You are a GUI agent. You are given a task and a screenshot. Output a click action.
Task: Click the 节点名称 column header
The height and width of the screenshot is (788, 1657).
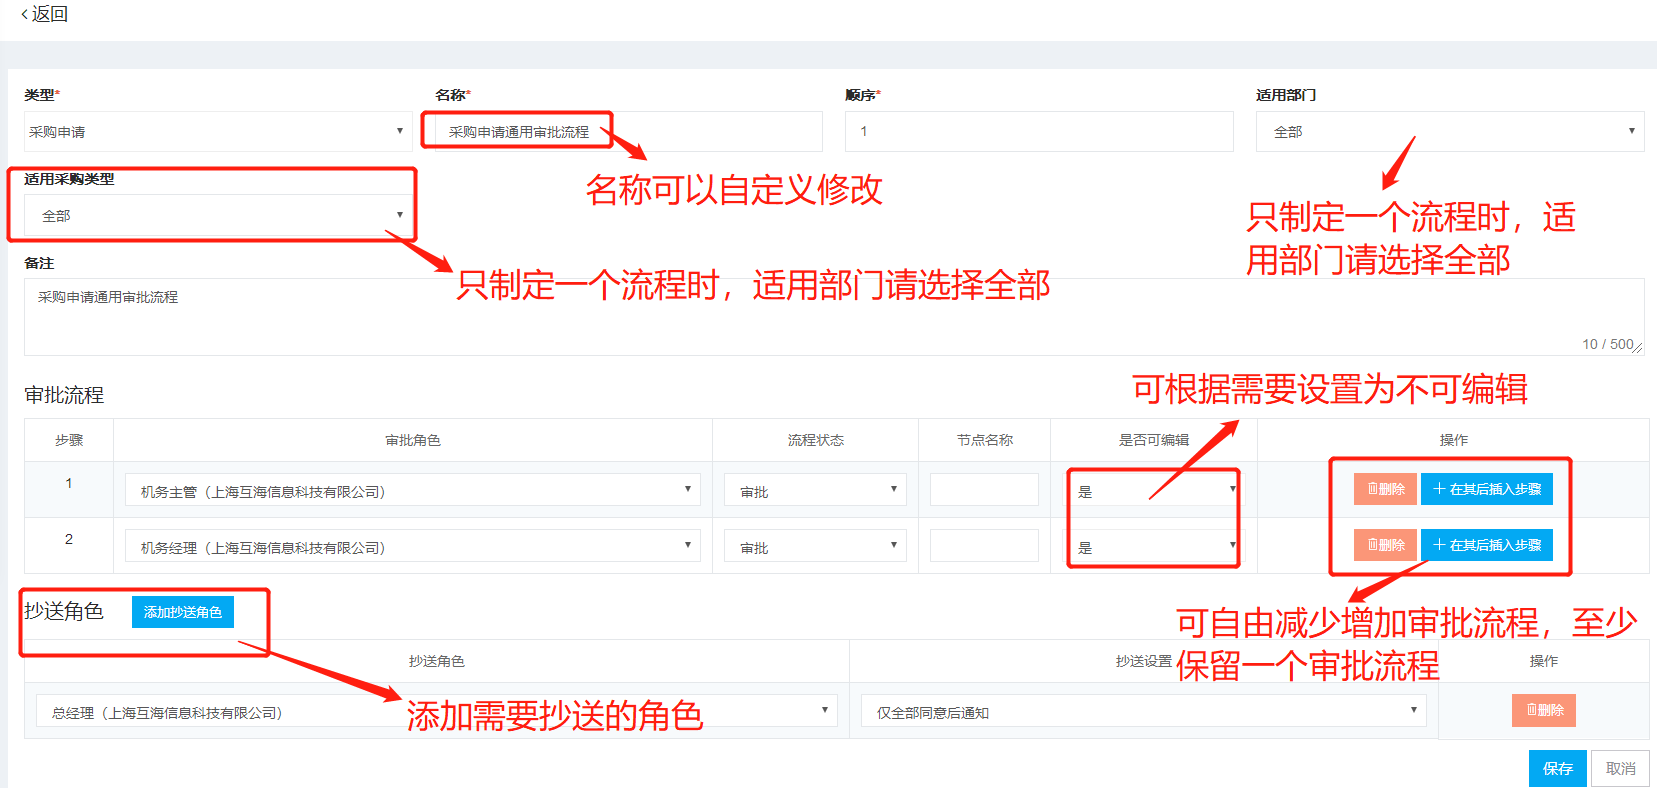(x=985, y=440)
